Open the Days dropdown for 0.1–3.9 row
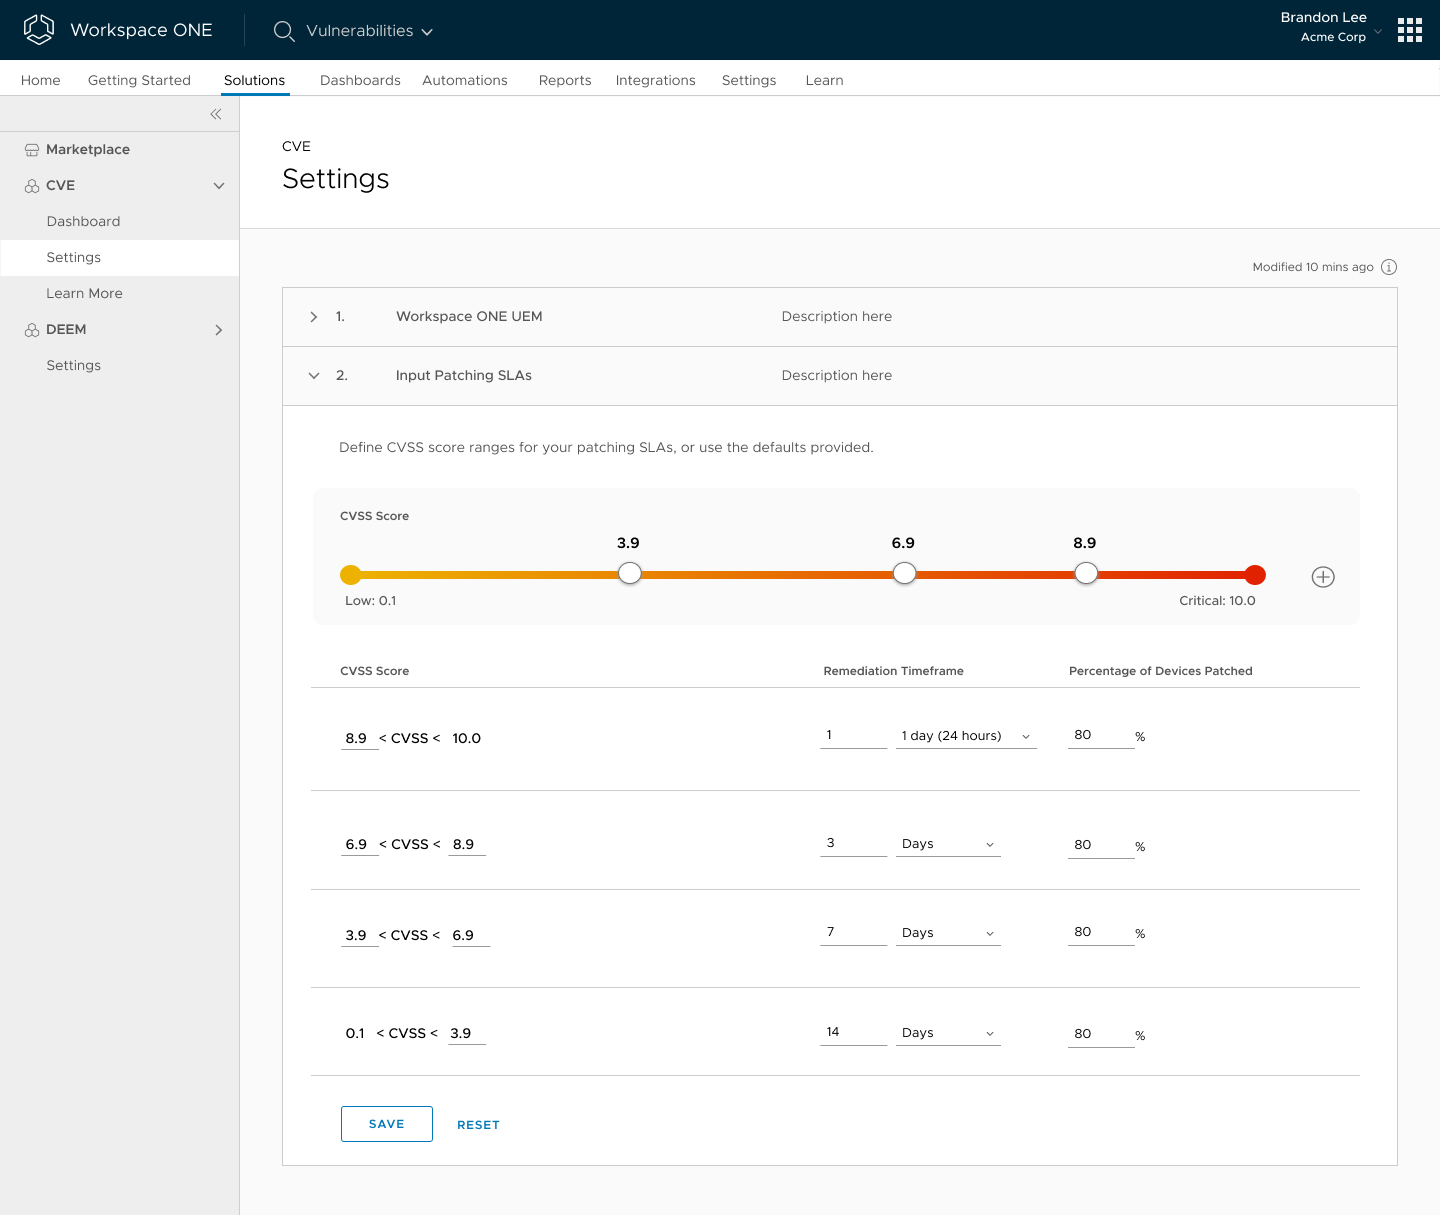 click(x=948, y=1033)
